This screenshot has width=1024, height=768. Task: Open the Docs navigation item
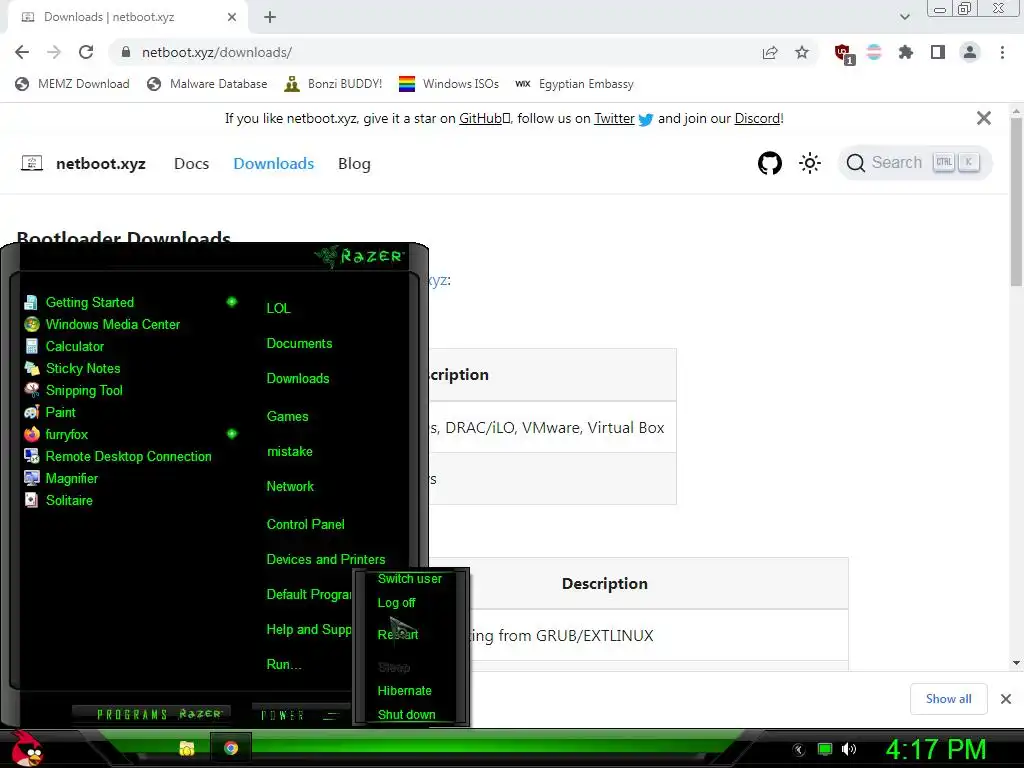pos(191,163)
